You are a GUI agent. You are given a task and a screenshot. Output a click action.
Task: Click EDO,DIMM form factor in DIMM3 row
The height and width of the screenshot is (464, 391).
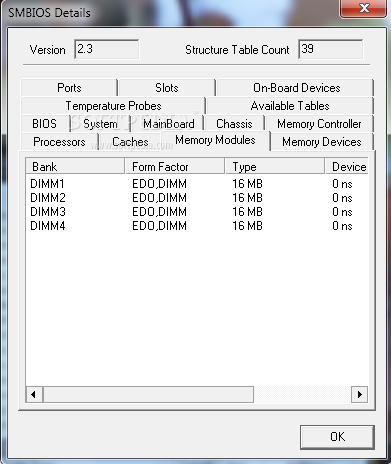tap(159, 212)
